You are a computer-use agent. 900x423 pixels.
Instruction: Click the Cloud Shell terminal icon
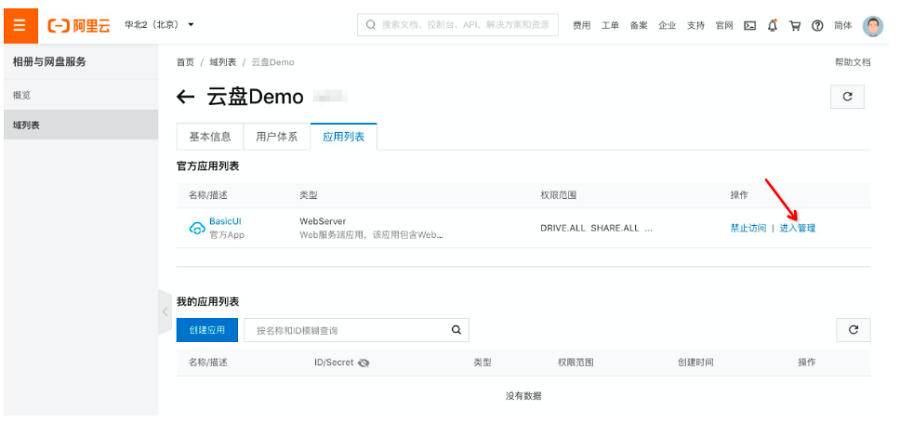tap(749, 25)
